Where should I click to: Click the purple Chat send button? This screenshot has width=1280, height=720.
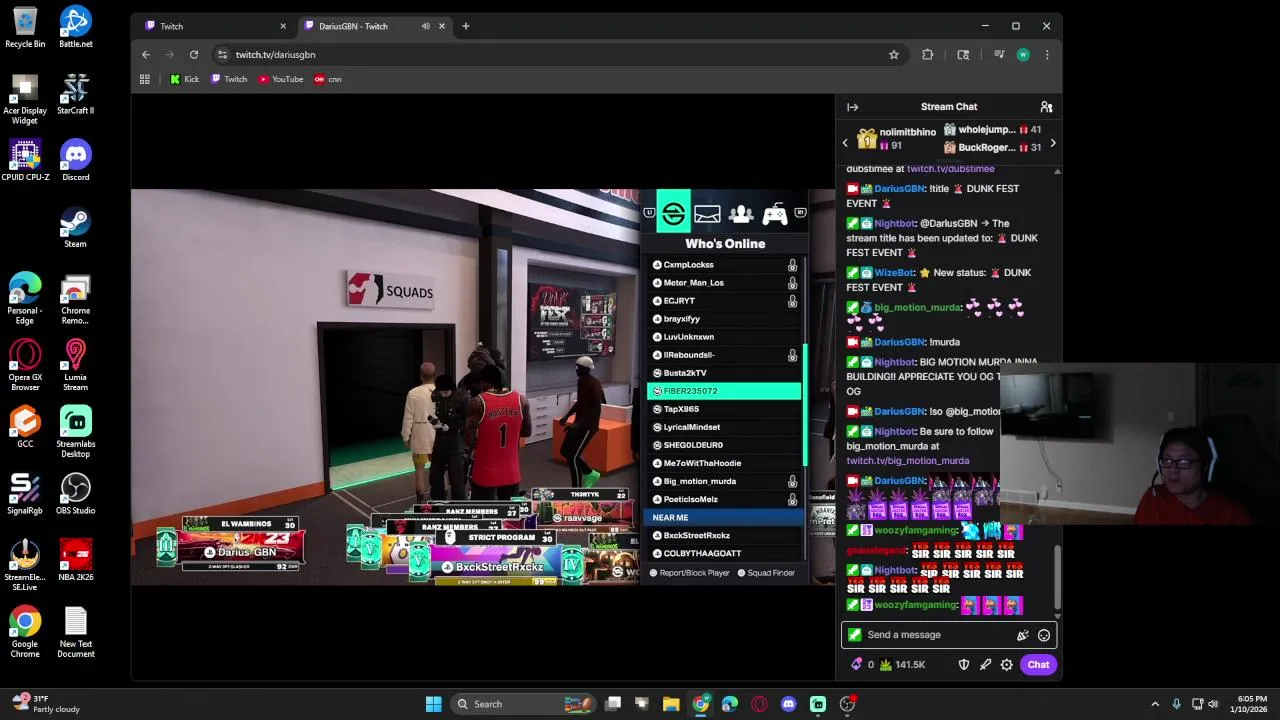click(1038, 665)
